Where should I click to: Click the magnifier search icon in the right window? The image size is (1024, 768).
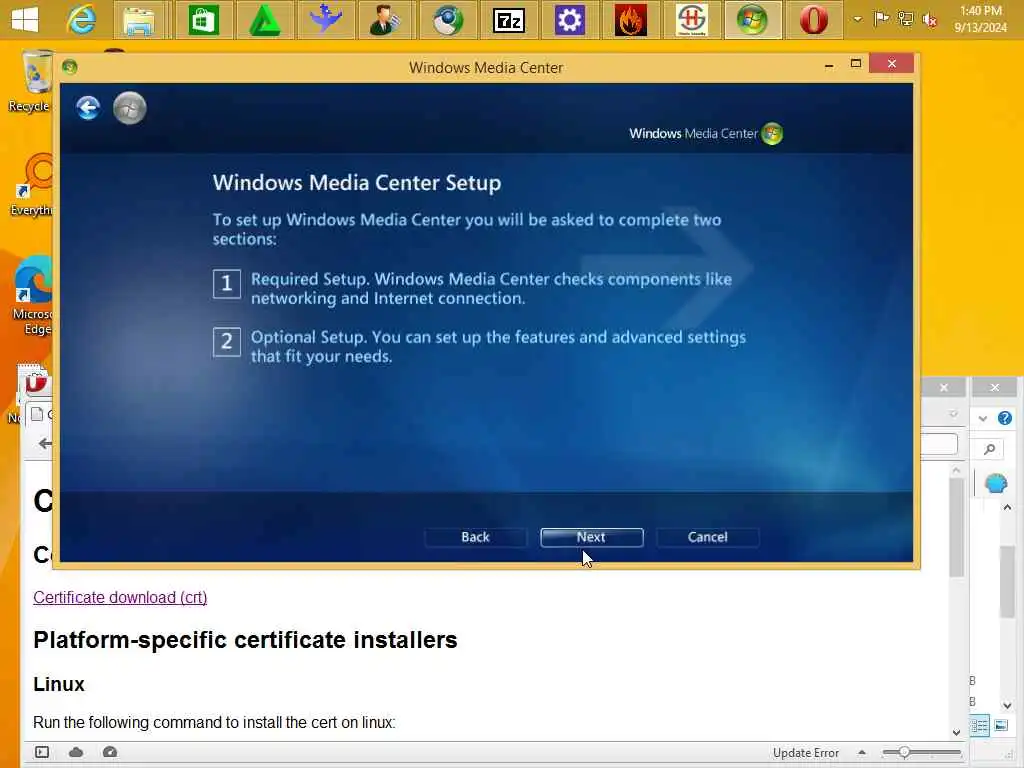pos(990,449)
